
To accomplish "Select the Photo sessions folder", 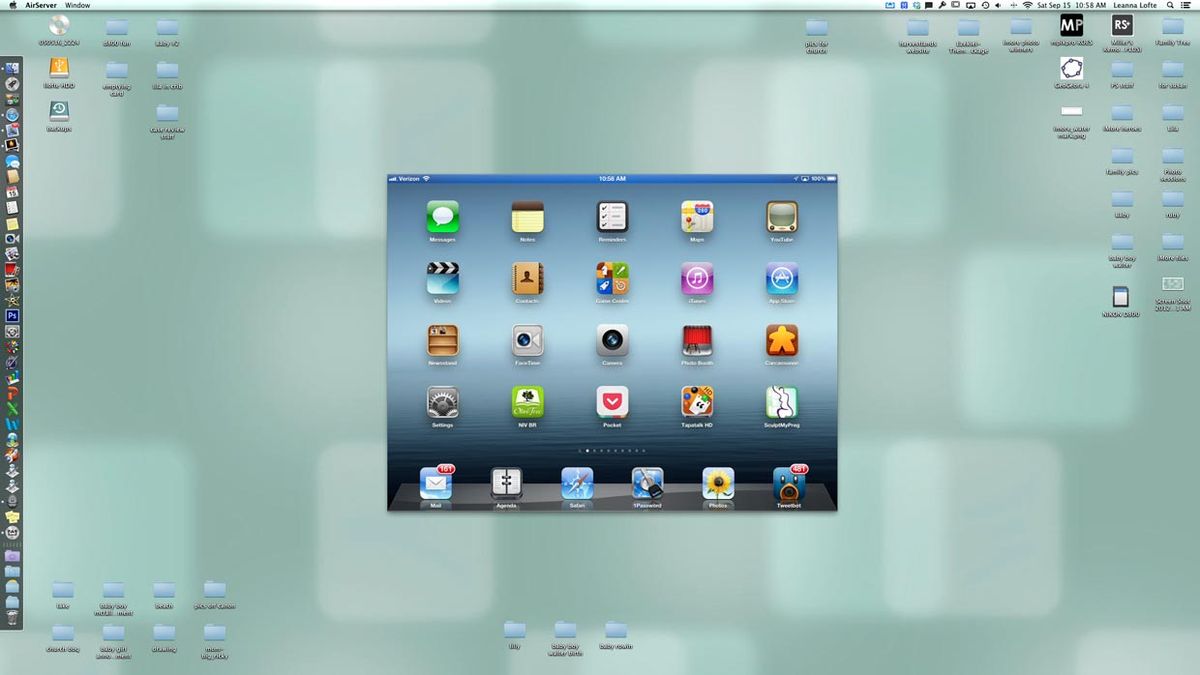I will click(x=1172, y=156).
